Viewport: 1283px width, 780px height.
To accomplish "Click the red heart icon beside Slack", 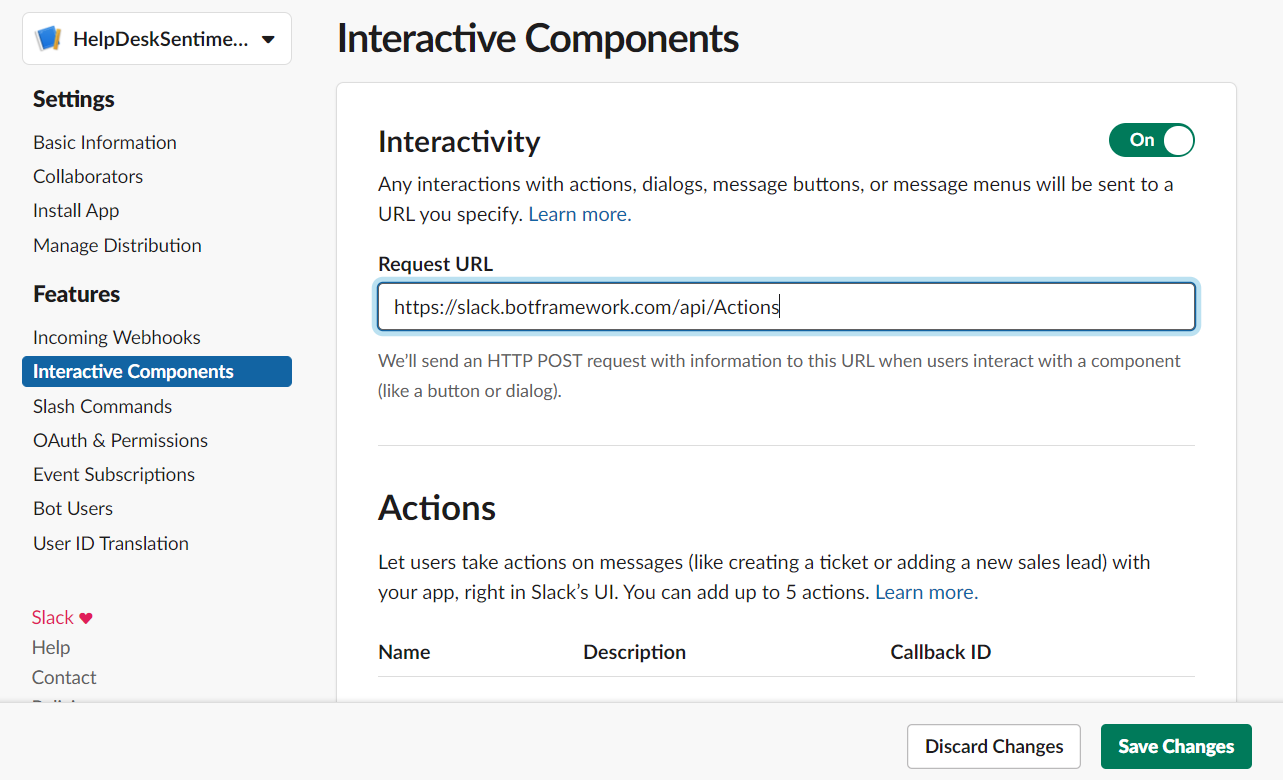I will [86, 618].
